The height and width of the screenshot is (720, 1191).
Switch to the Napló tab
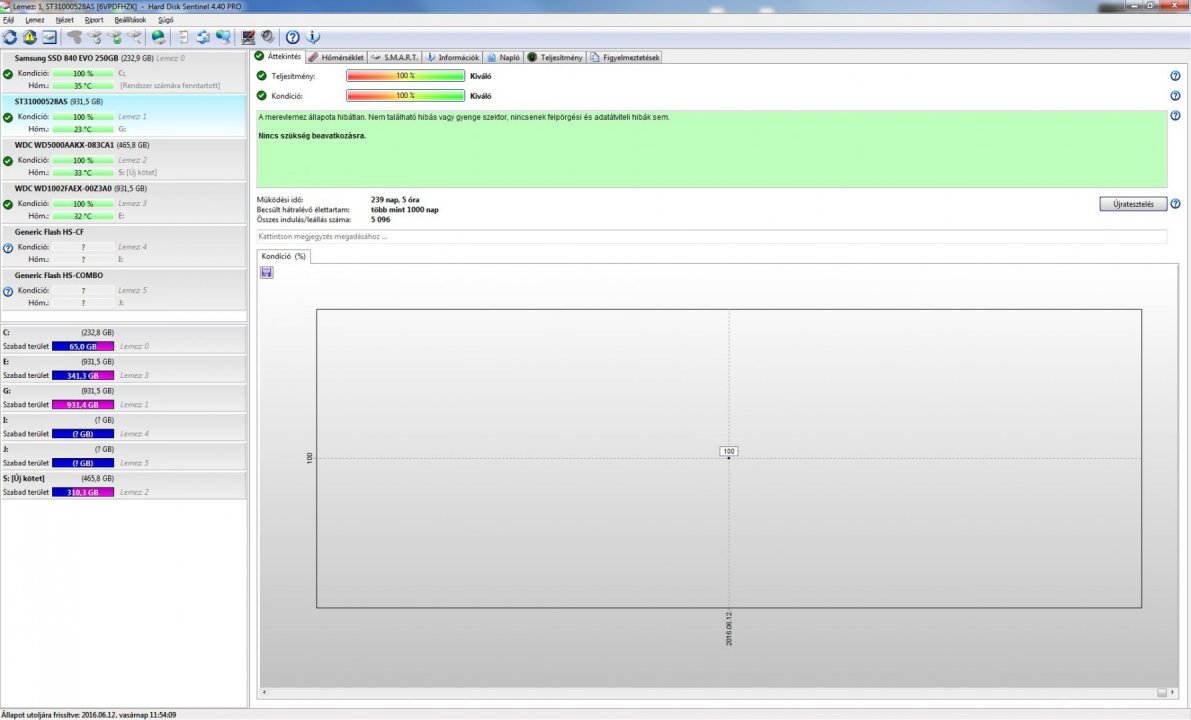tap(504, 58)
